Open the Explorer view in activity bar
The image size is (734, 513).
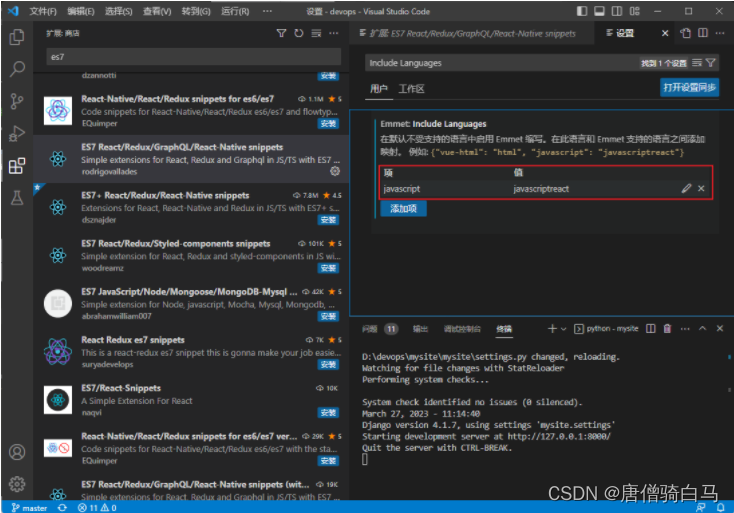pyautogui.click(x=17, y=37)
